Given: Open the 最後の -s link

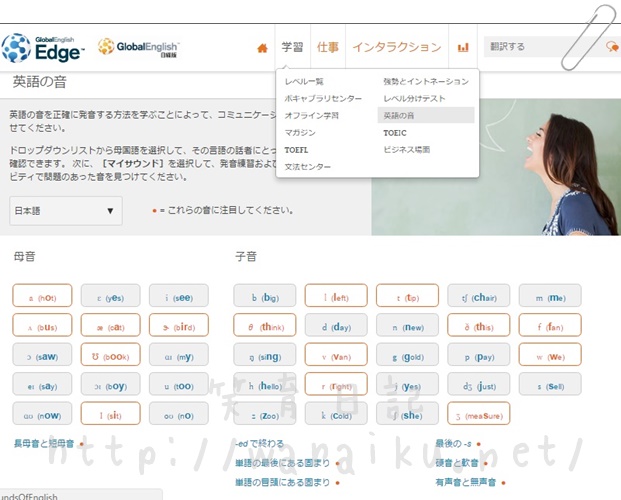Looking at the screenshot, I should pos(453,443).
